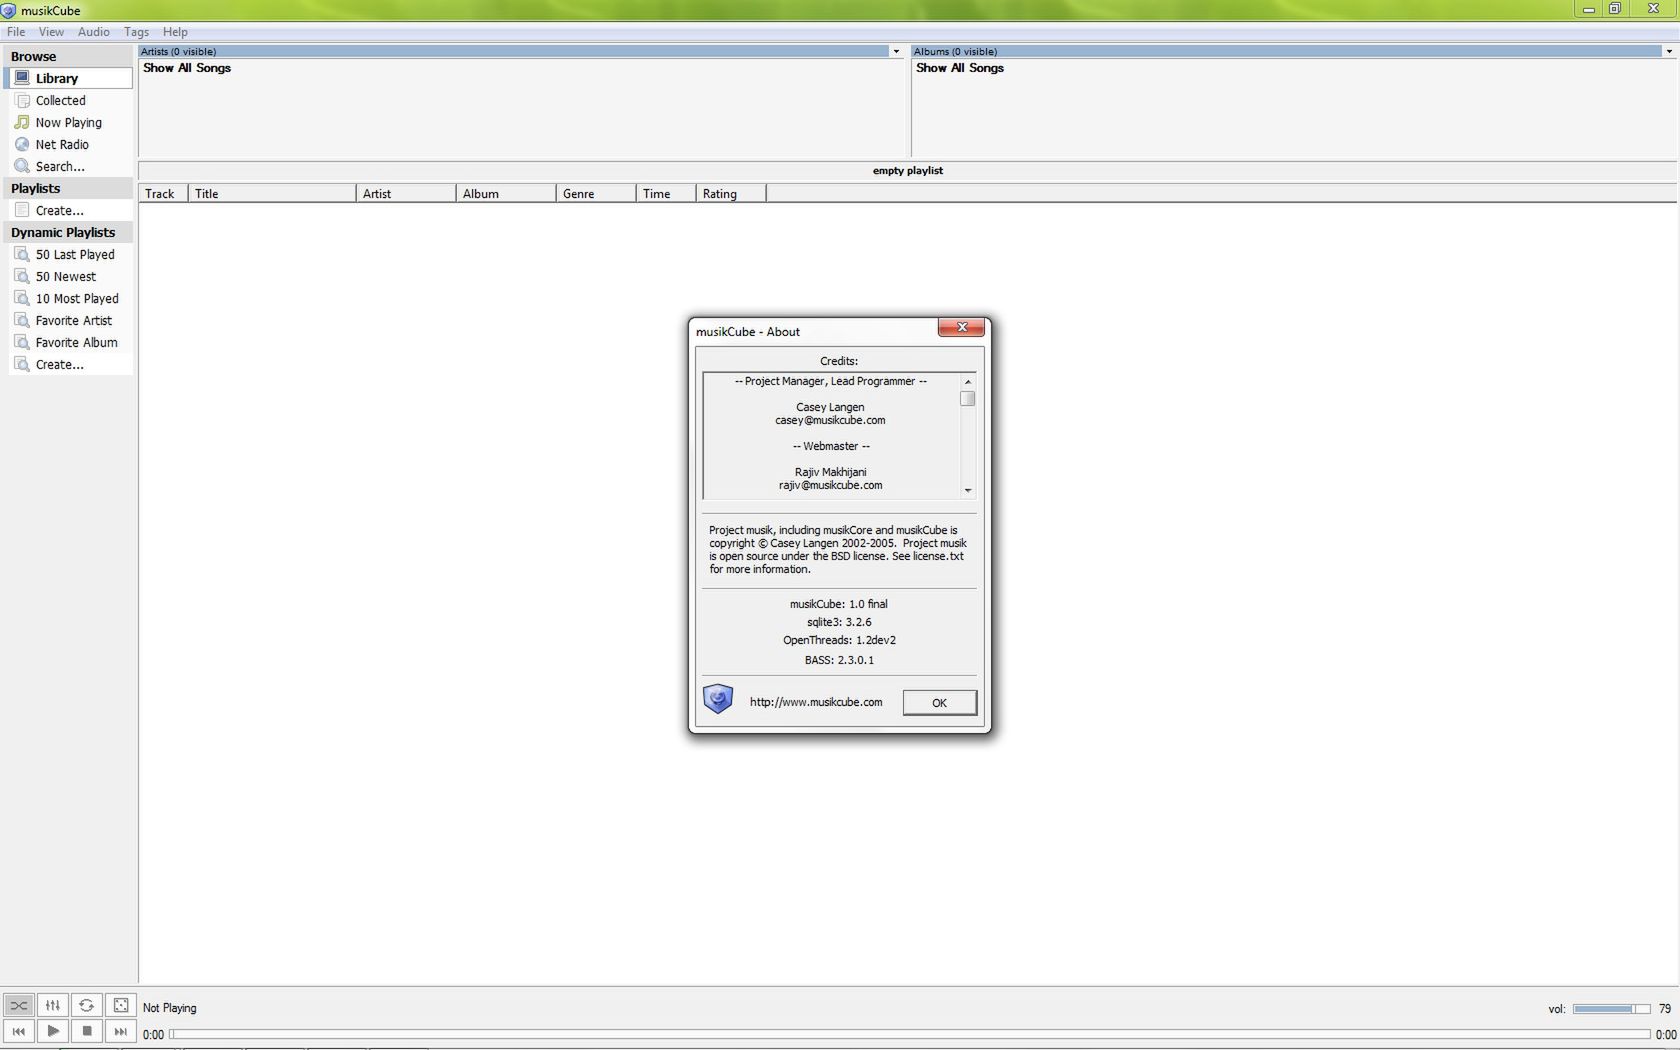Click Library icon in Browse sidebar
The height and width of the screenshot is (1050, 1680).
click(22, 77)
